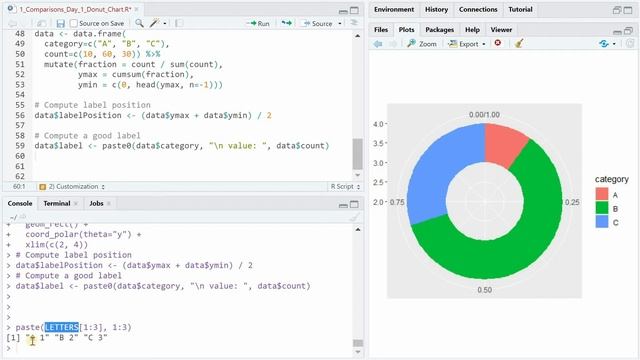Screen dimensions: 640x360
Task: Switch to the Environment tab
Action: pyautogui.click(x=394, y=9)
